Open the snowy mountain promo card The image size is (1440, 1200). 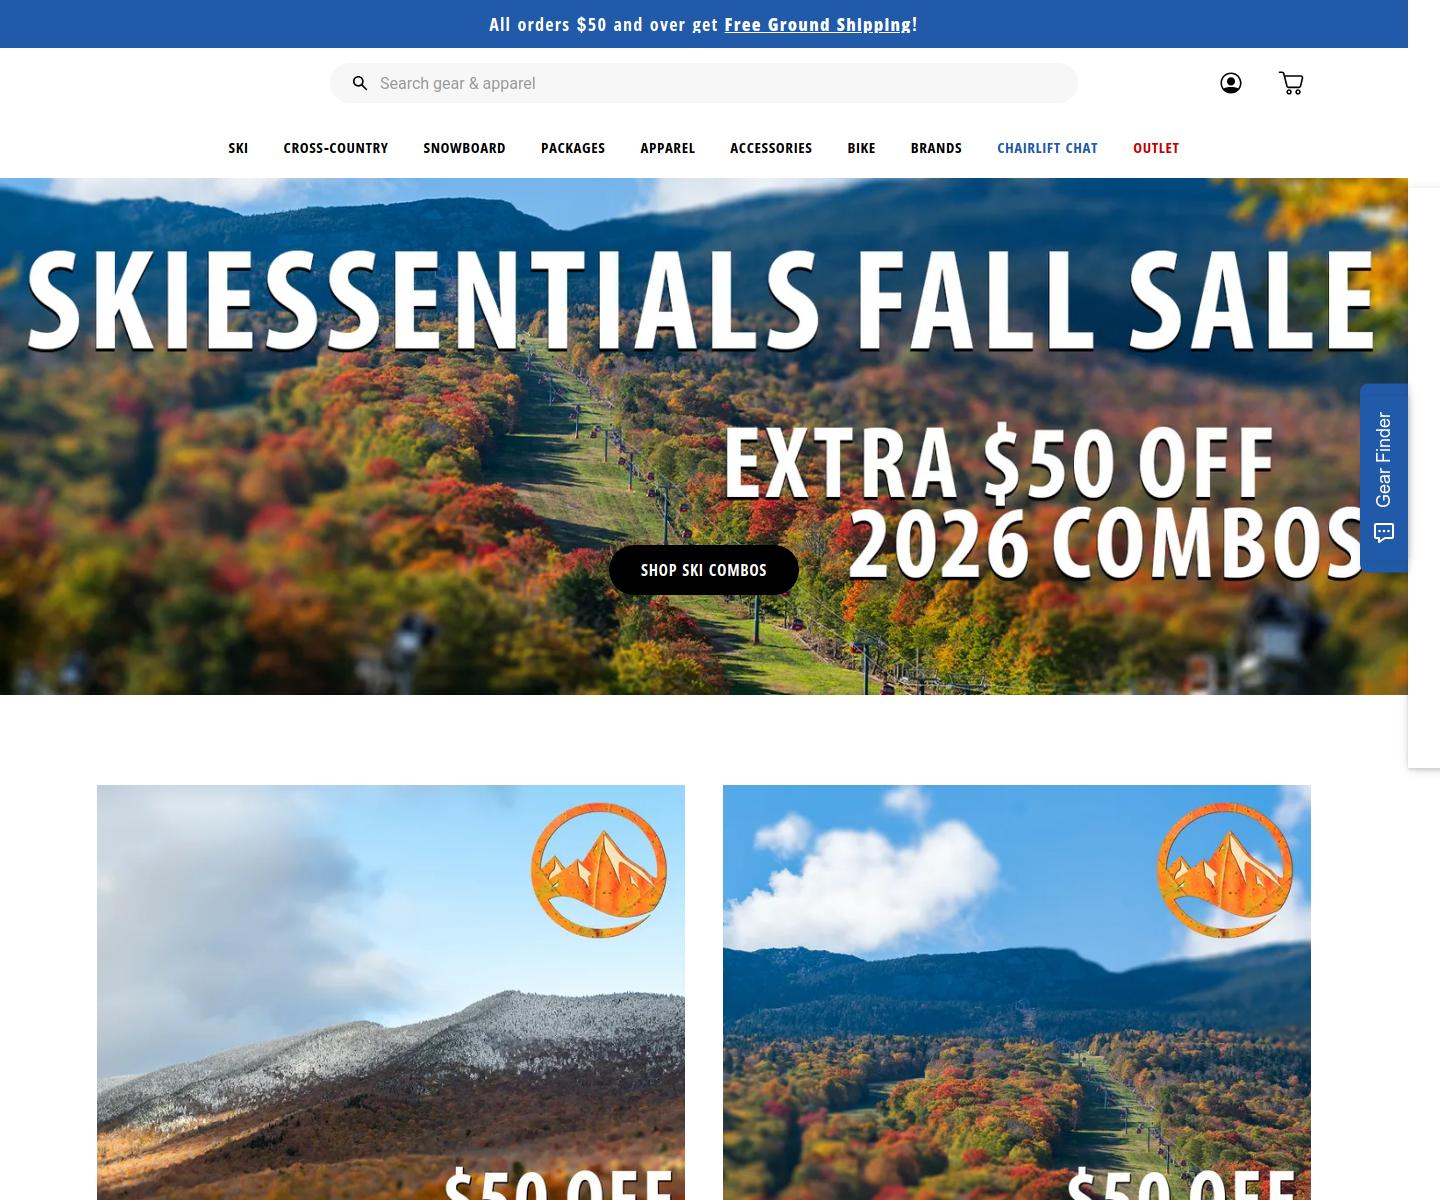[391, 992]
